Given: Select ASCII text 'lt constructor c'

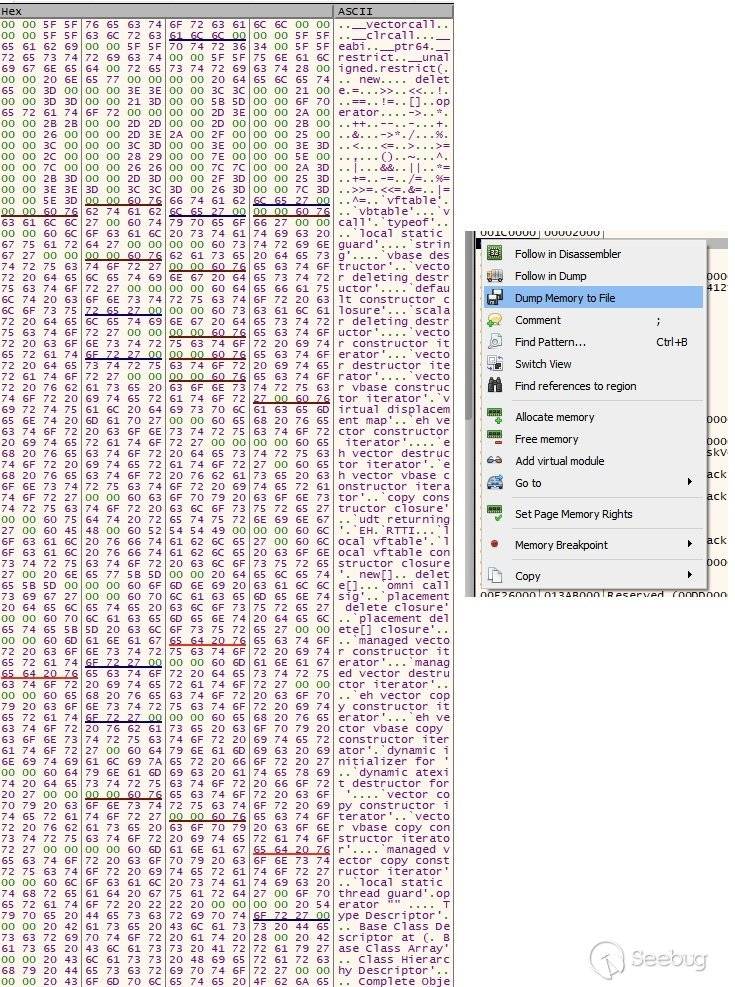Looking at the screenshot, I should click(x=394, y=300).
